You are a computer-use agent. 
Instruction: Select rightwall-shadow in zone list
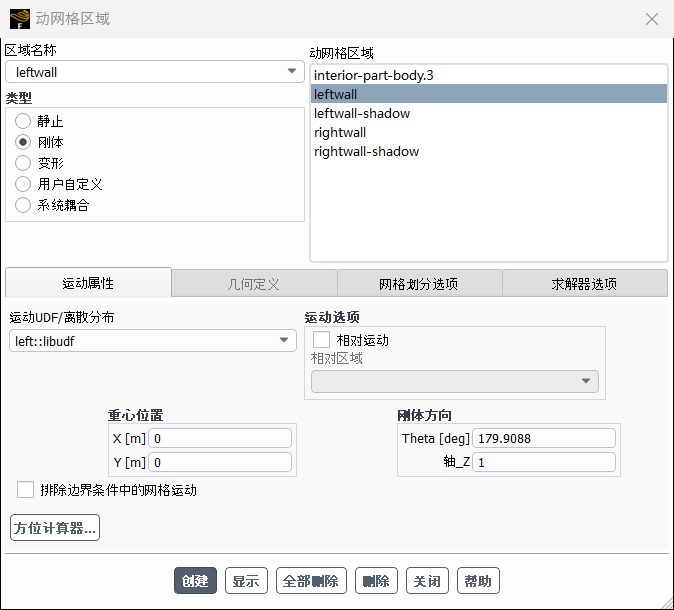click(x=489, y=151)
